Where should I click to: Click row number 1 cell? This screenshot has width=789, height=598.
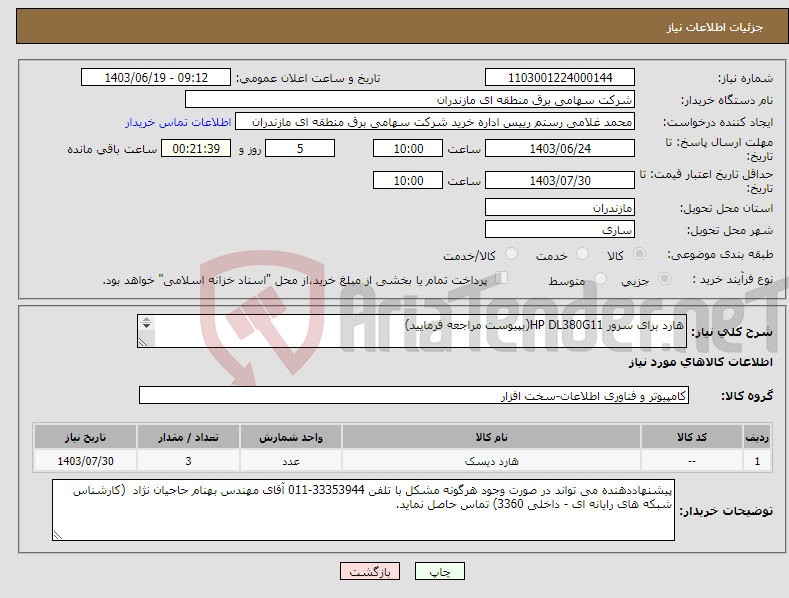click(757, 461)
